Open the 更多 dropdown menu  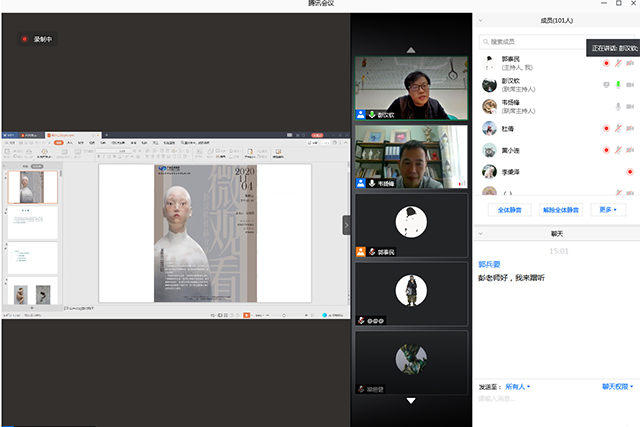(606, 210)
